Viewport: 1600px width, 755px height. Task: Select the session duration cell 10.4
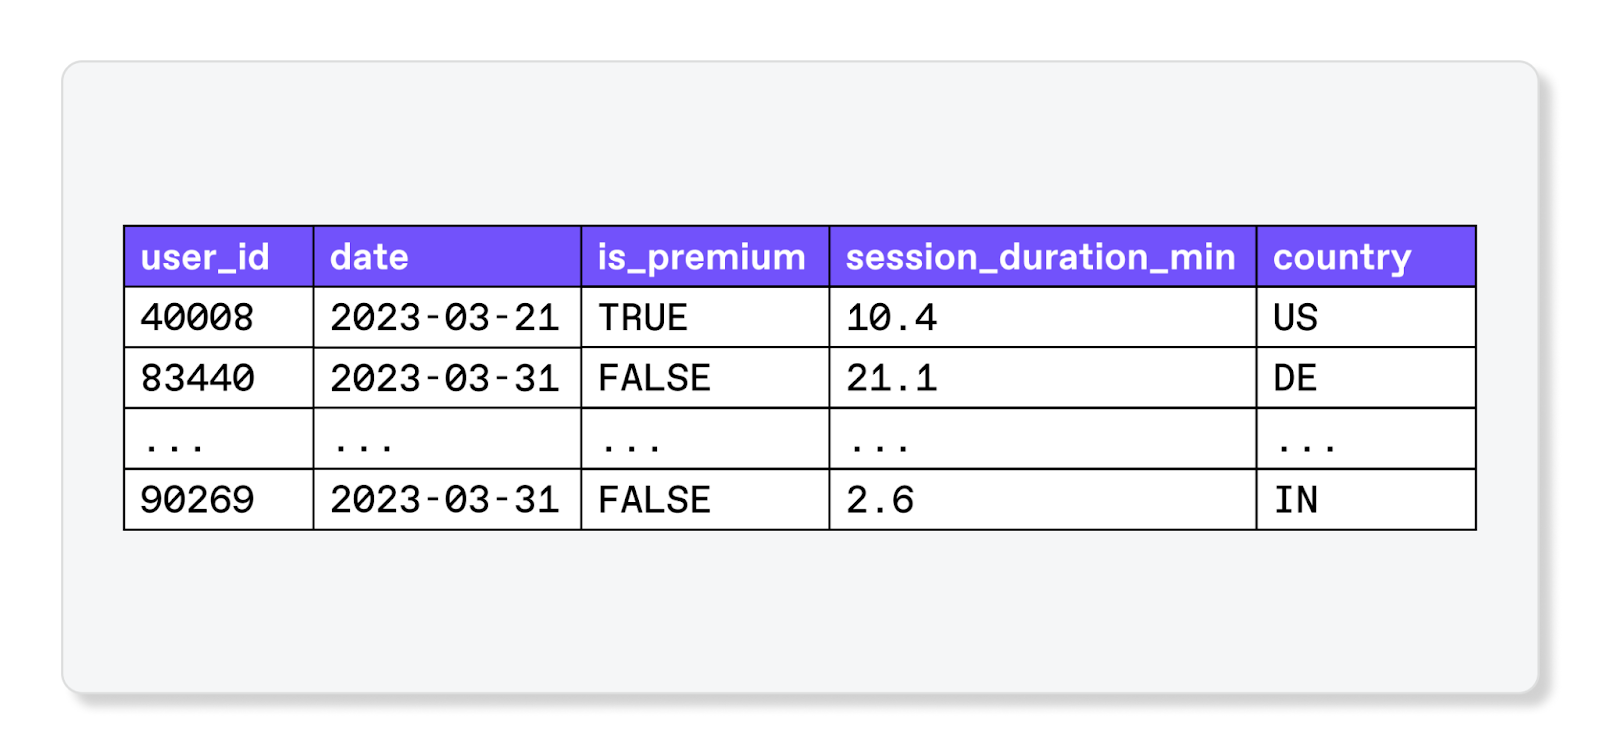coord(891,318)
